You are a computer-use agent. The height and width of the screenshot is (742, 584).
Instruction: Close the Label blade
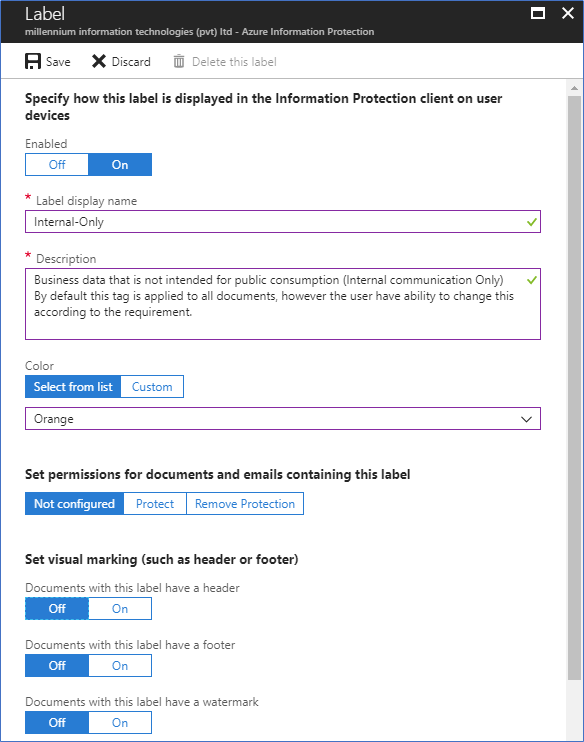pos(567,13)
